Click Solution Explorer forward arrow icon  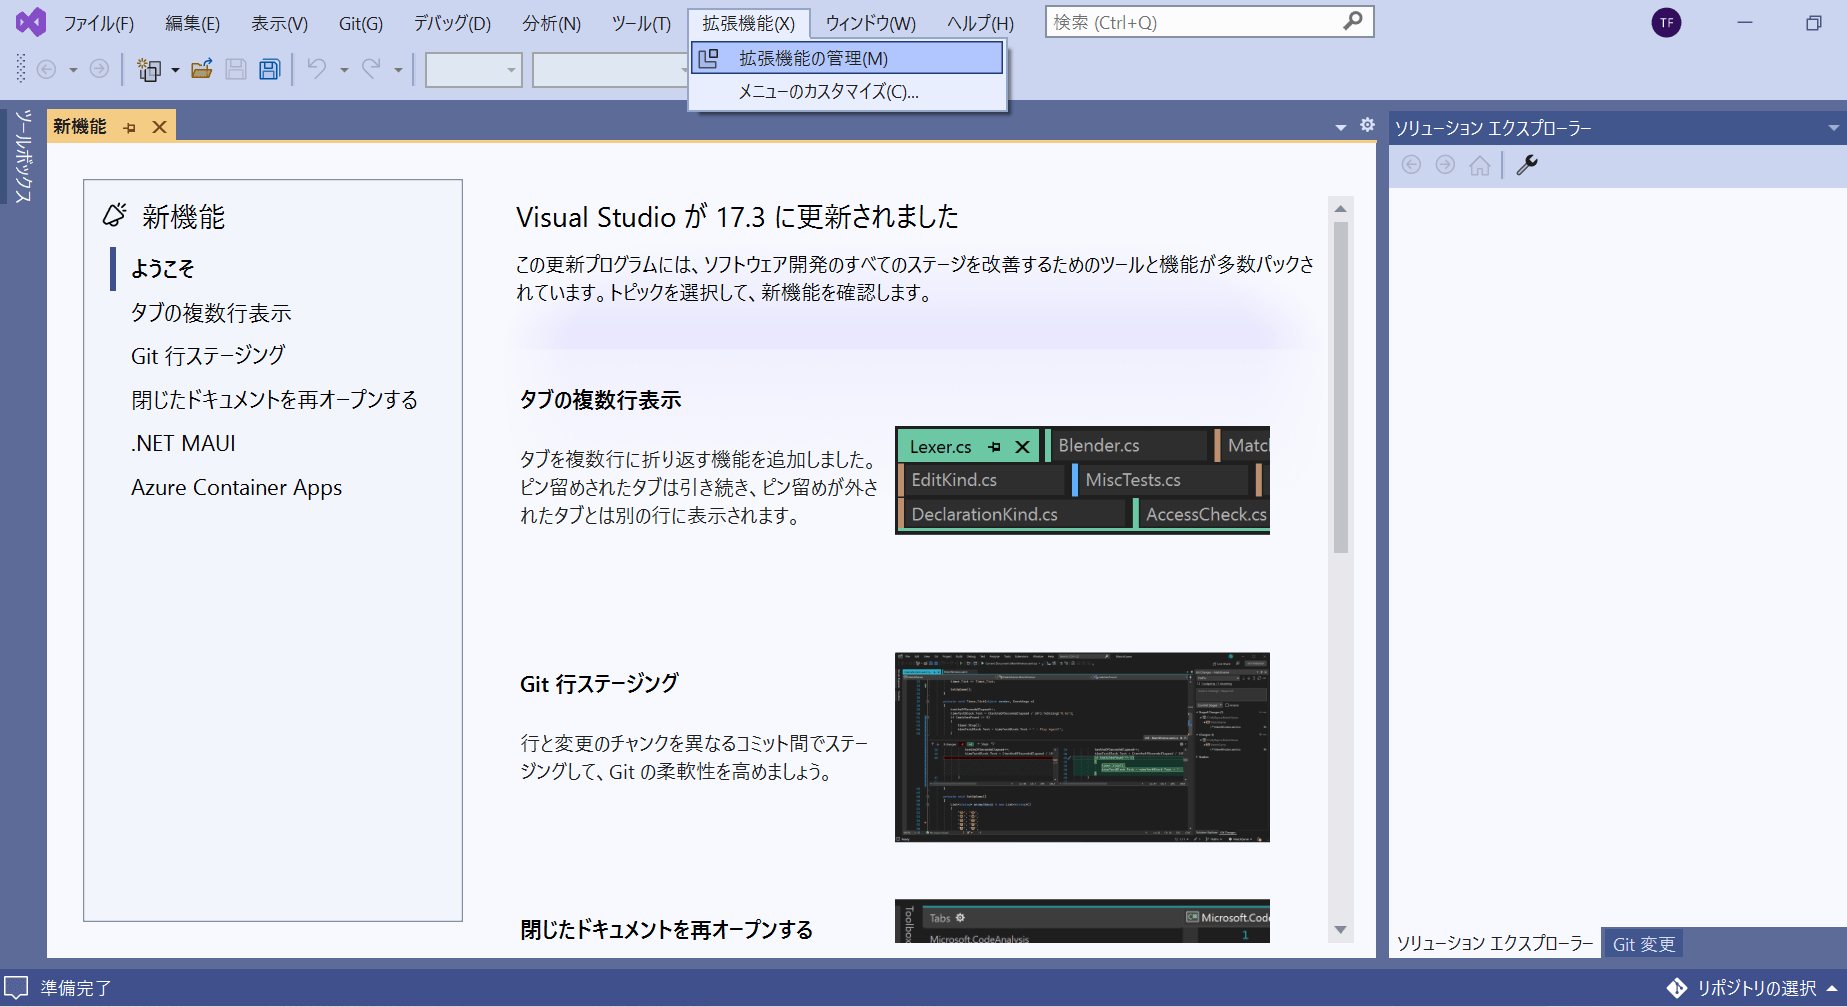click(1445, 165)
